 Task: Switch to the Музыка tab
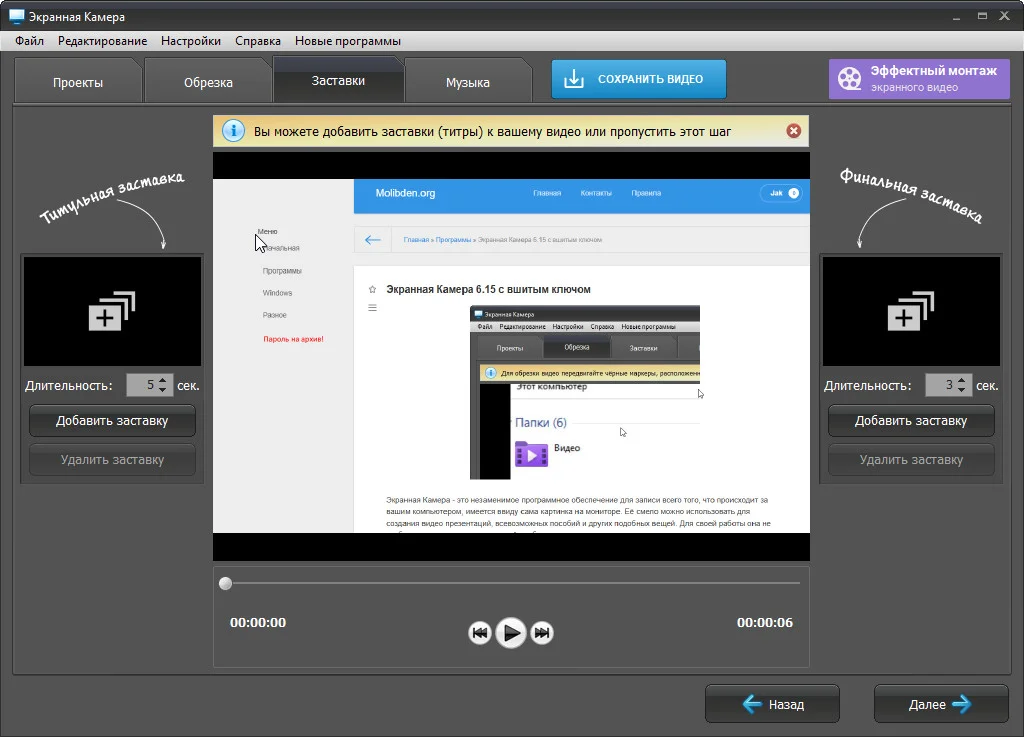467,82
